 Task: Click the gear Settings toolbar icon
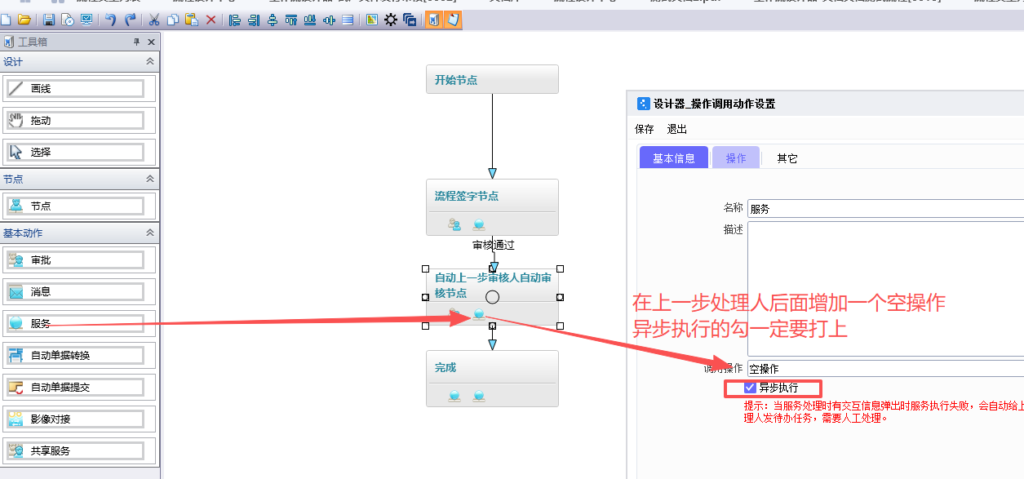[x=391, y=20]
